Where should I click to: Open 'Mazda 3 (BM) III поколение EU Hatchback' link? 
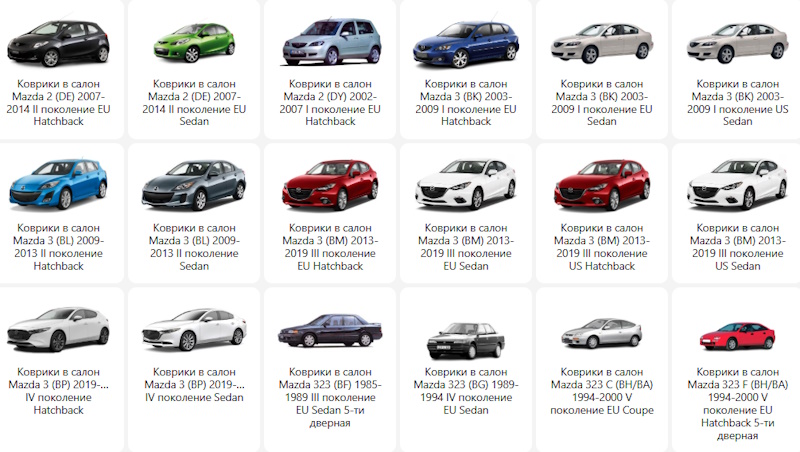tap(330, 247)
